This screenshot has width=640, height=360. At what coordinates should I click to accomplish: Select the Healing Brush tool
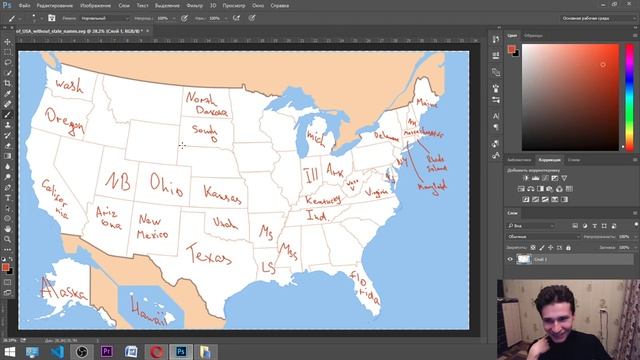pyautogui.click(x=8, y=104)
